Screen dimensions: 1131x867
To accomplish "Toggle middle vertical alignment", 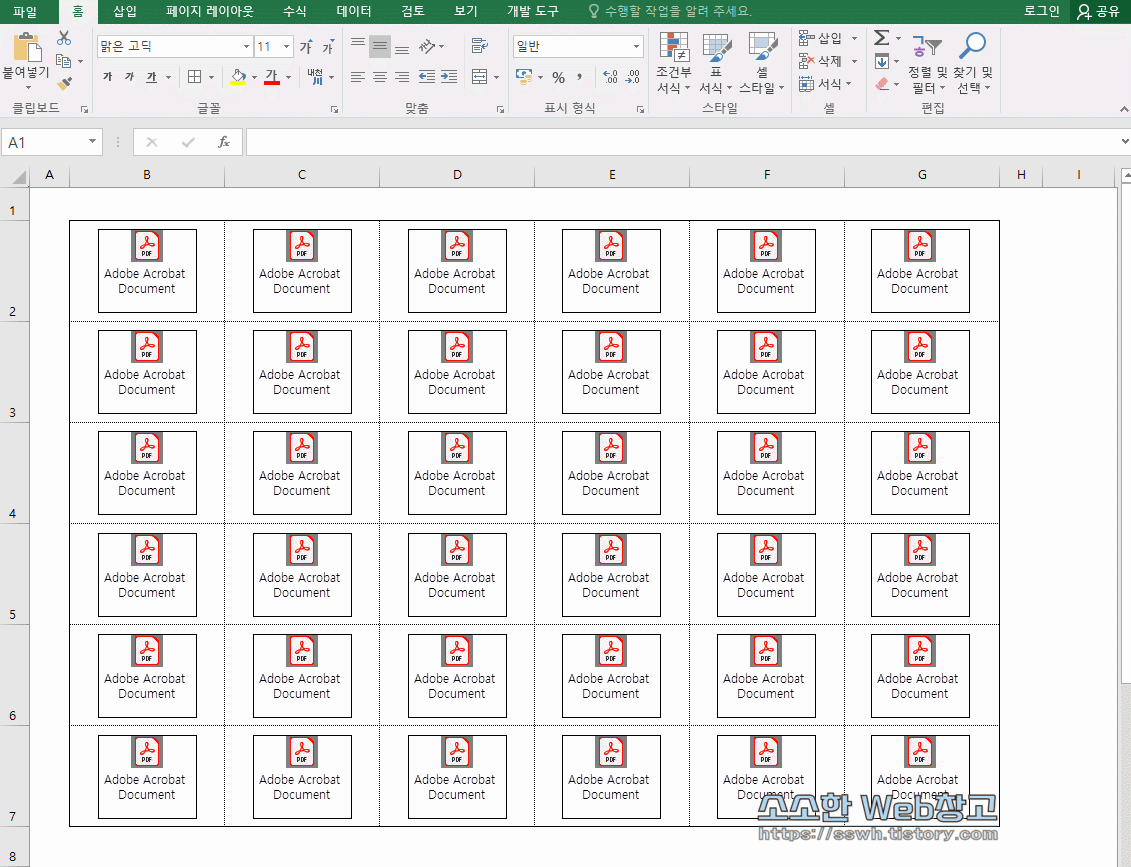I will point(379,46).
